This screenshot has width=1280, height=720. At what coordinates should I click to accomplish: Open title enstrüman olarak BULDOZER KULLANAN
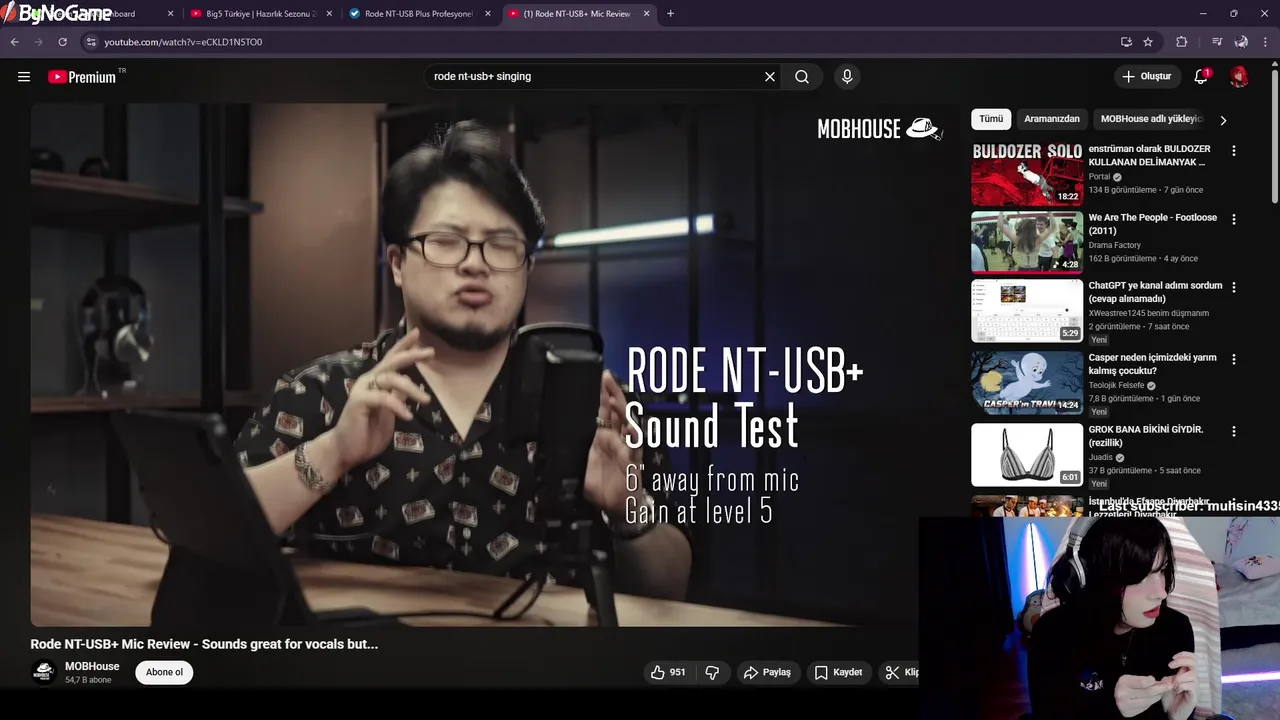click(x=1149, y=155)
